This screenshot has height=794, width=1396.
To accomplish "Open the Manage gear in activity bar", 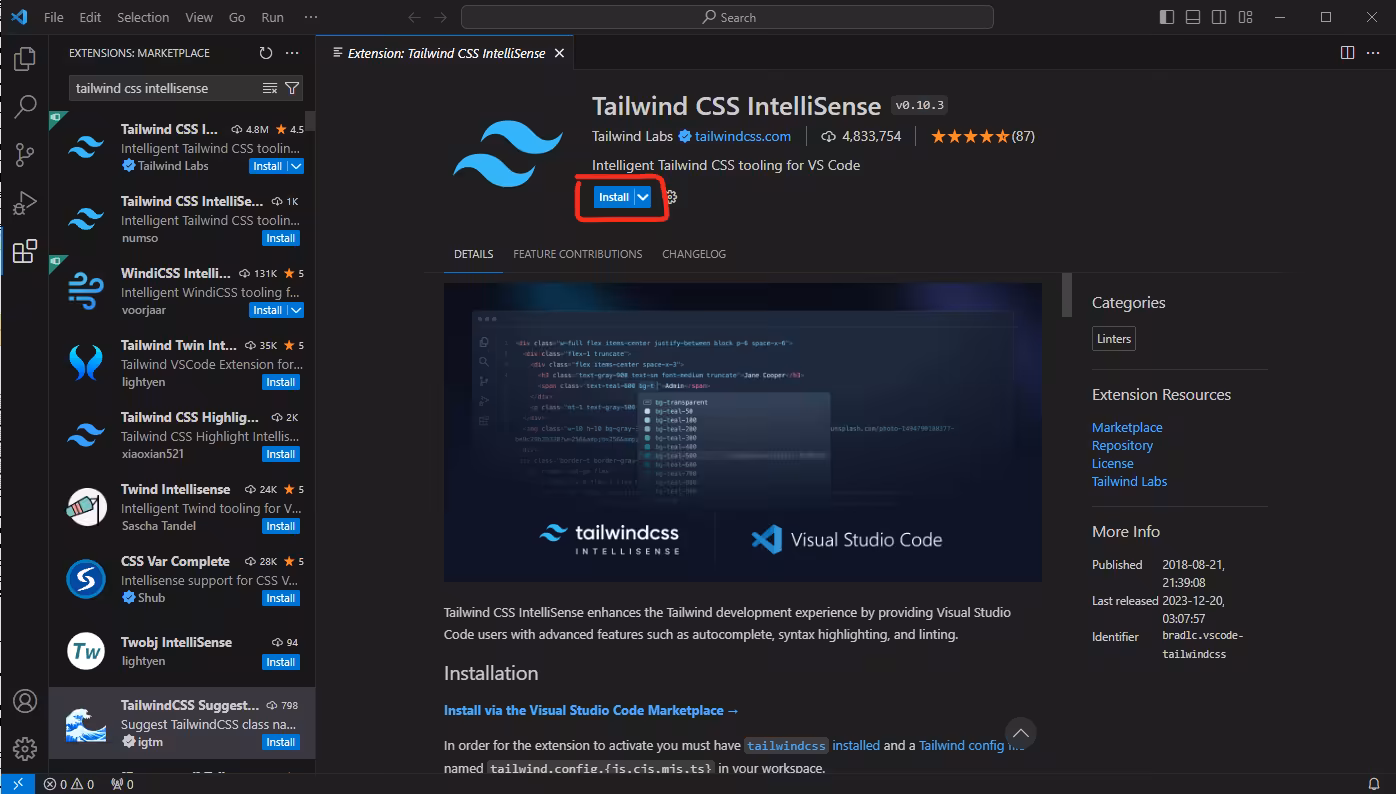I will [25, 748].
